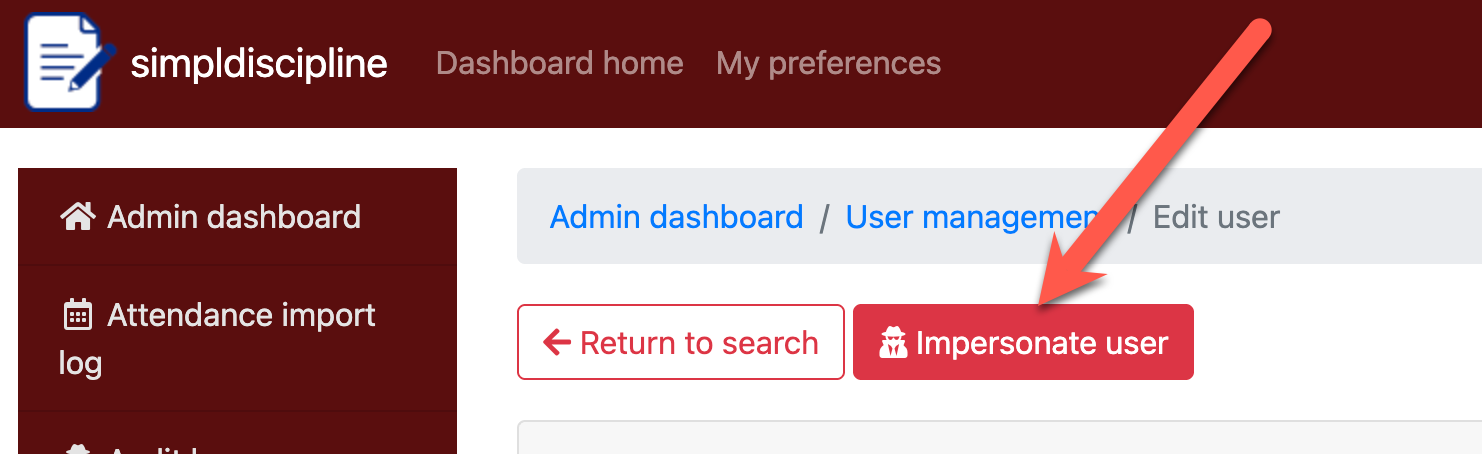Click the left arrow icon on Return to search
This screenshot has height=454, width=1482.
point(556,343)
